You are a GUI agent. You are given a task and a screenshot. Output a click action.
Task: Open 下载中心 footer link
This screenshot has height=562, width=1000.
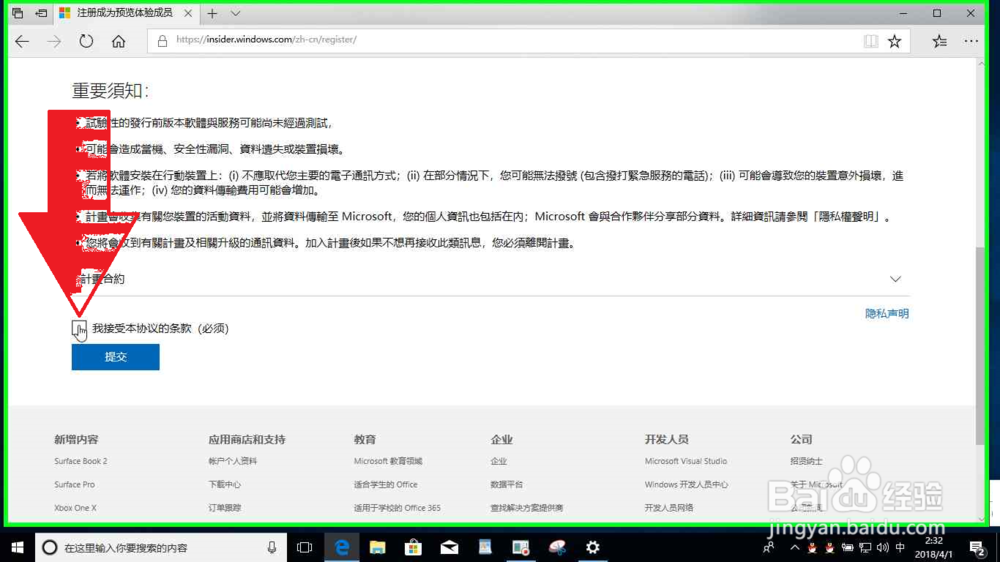224,485
